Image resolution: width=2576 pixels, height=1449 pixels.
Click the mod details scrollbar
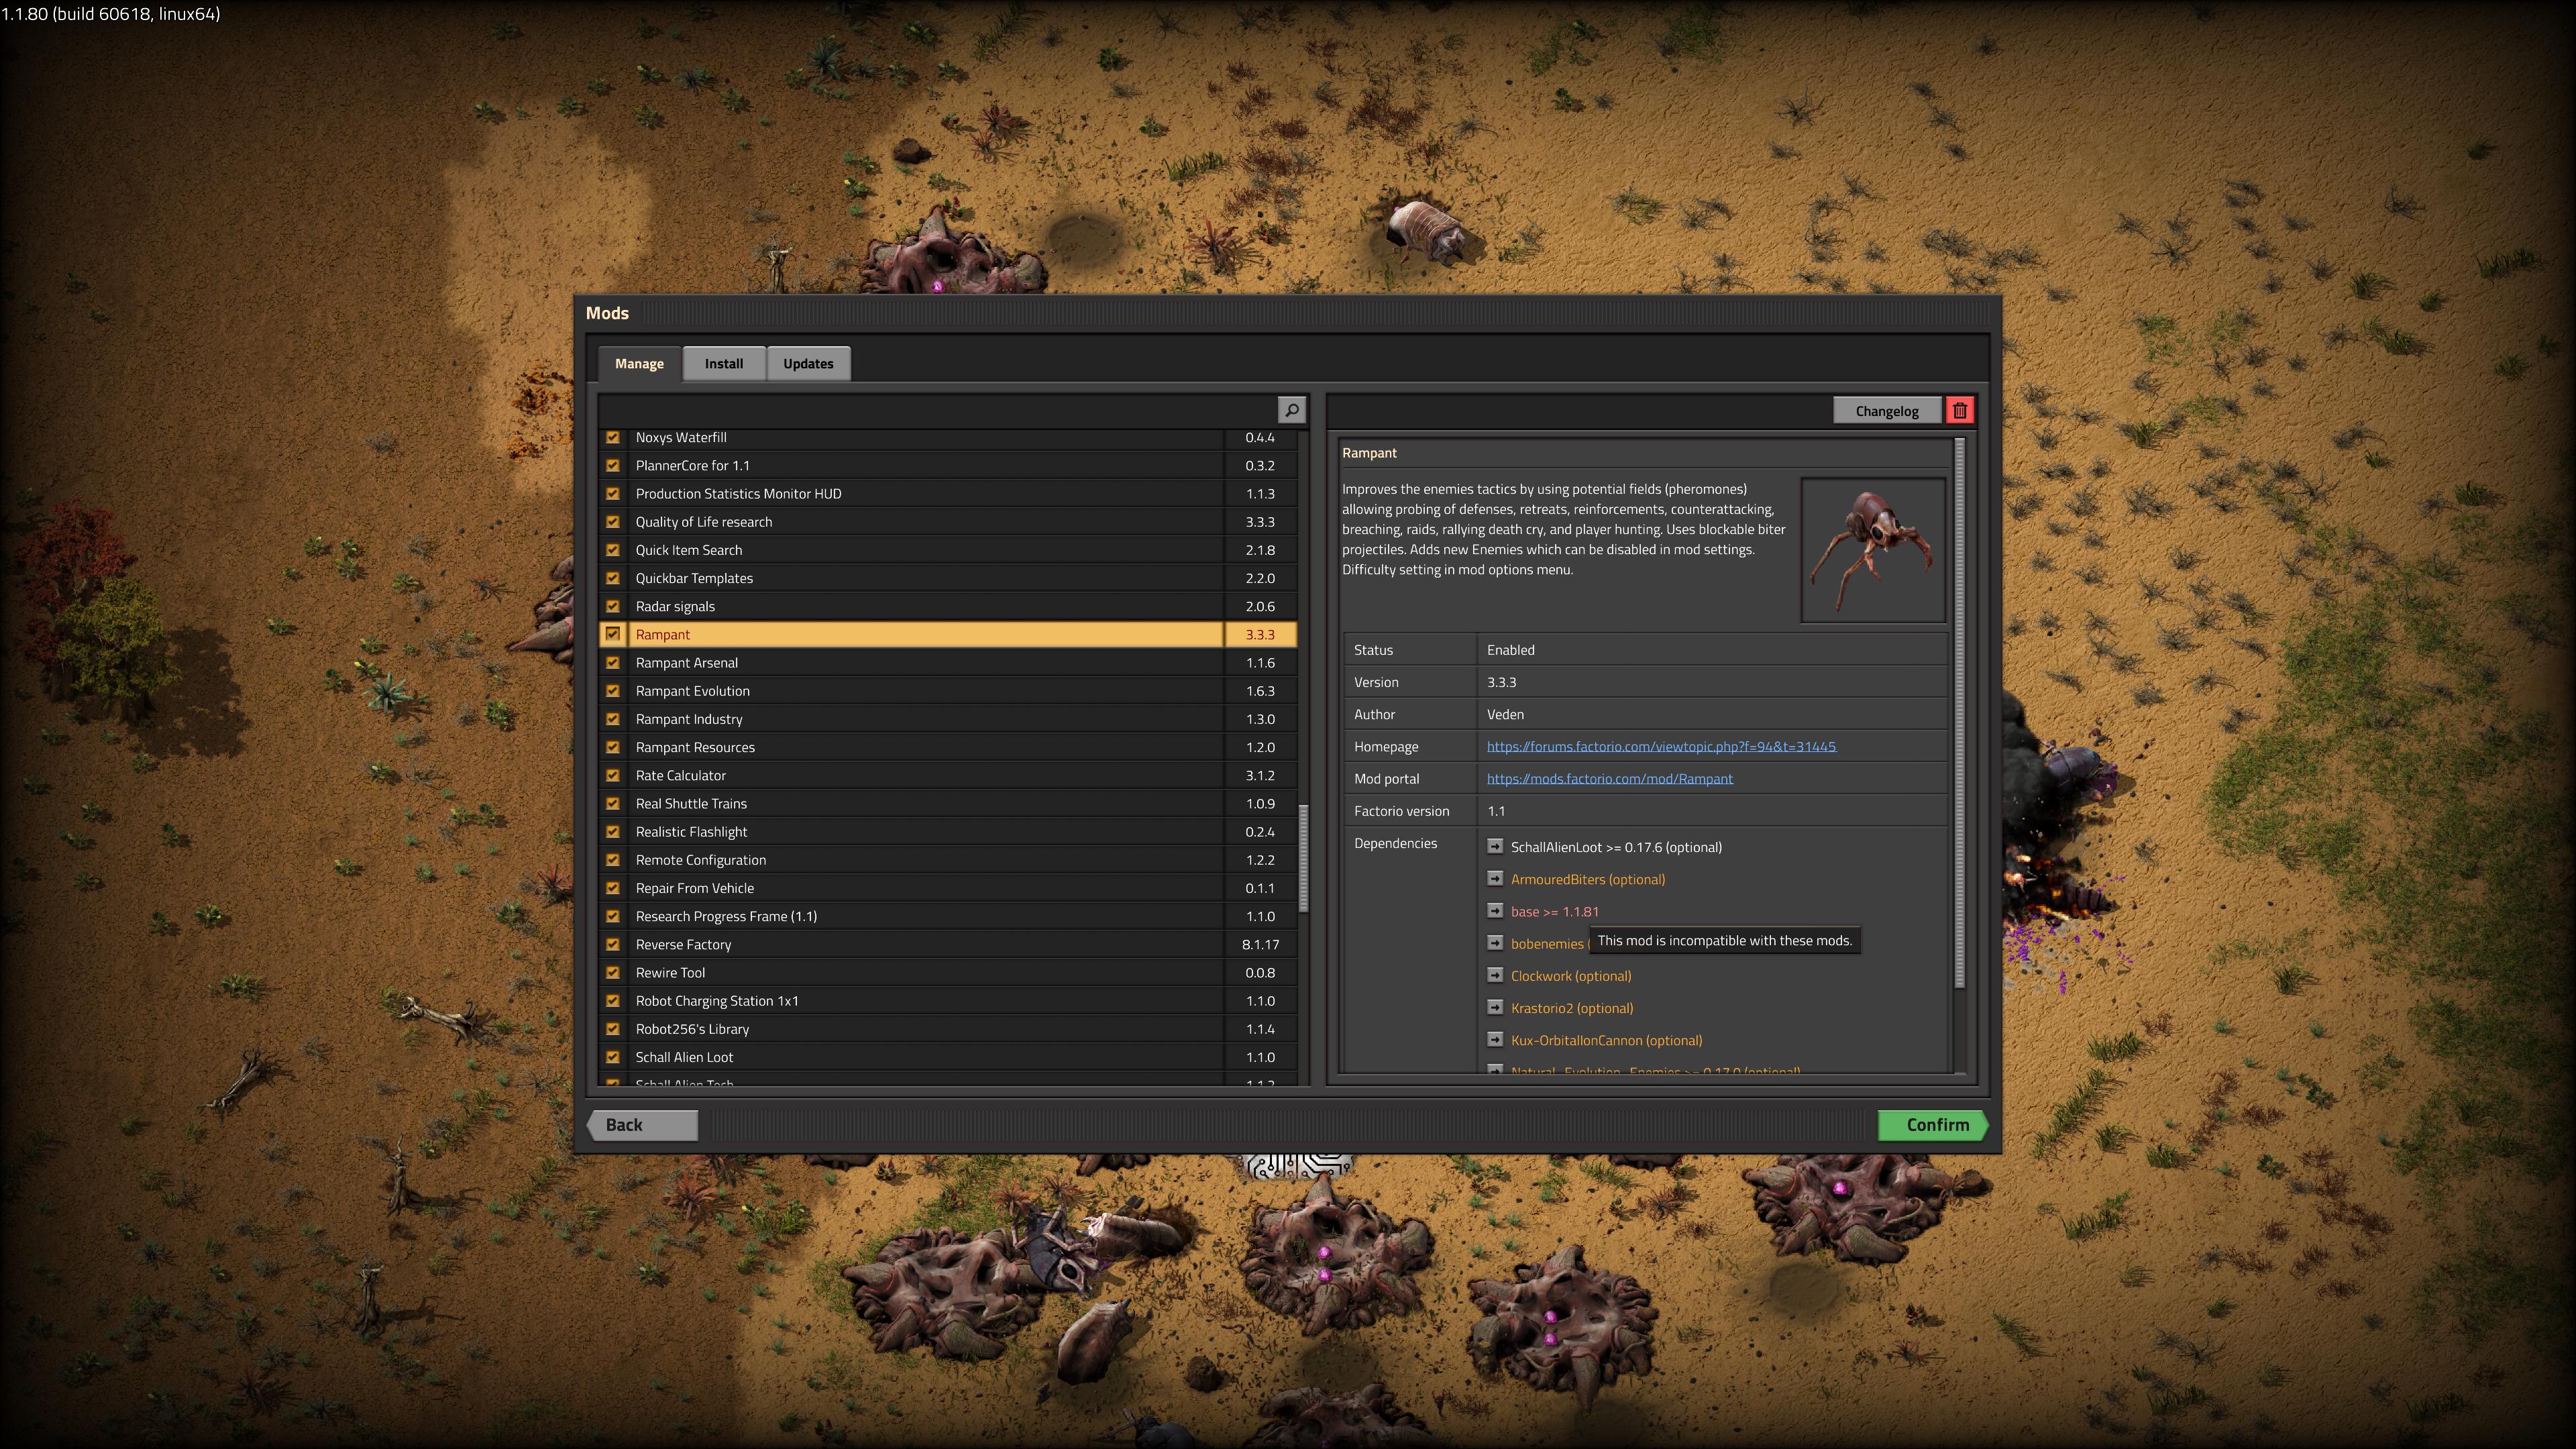pos(1959,713)
